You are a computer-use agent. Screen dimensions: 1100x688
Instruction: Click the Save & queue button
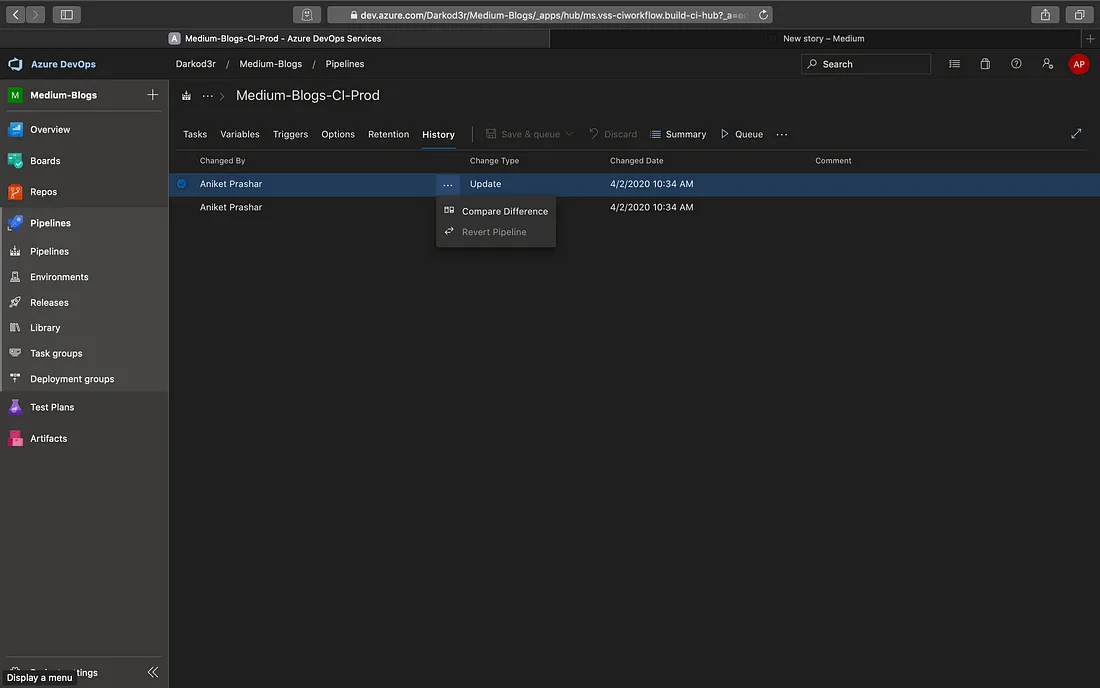523,134
